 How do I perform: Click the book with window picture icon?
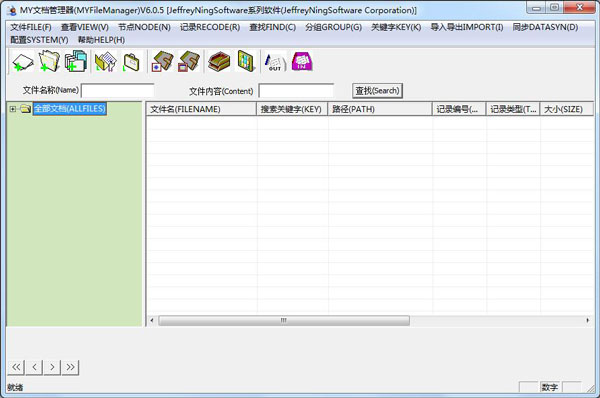(189, 62)
